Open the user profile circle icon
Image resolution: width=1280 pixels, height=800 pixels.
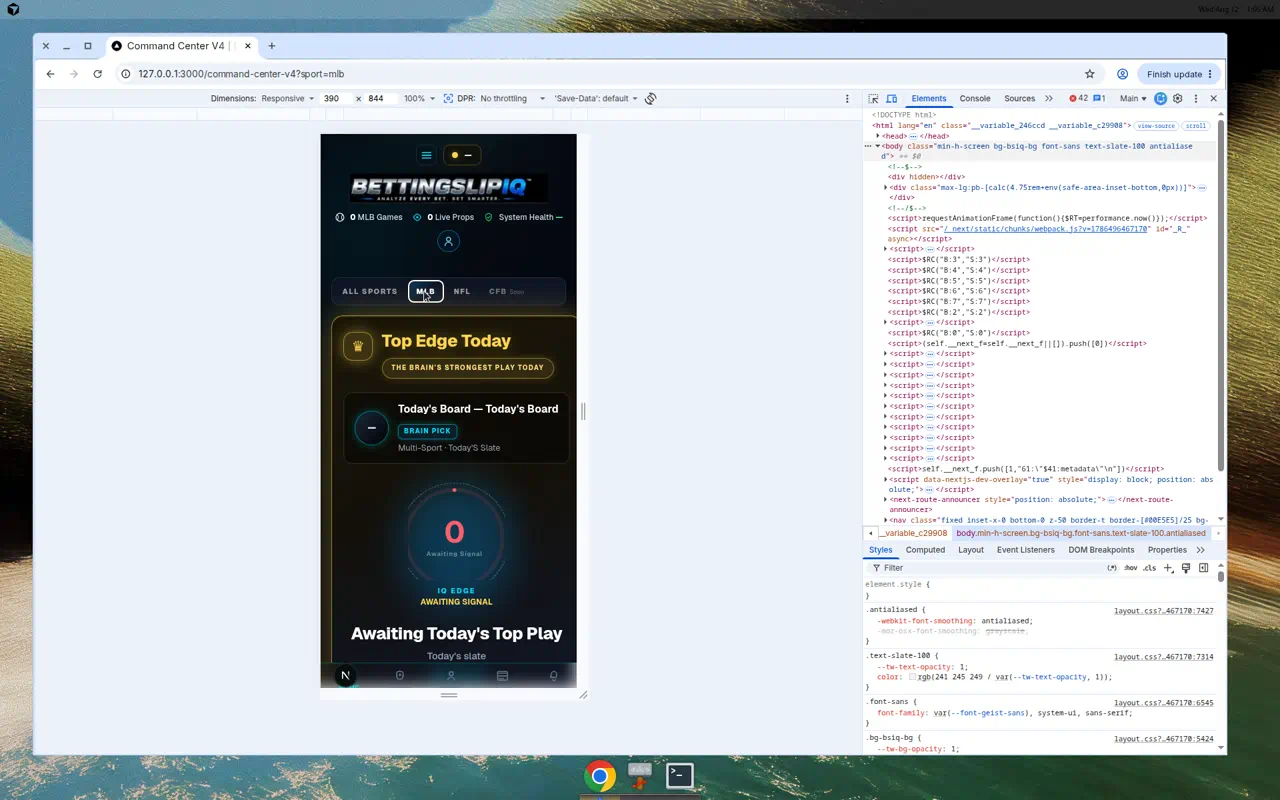448,241
